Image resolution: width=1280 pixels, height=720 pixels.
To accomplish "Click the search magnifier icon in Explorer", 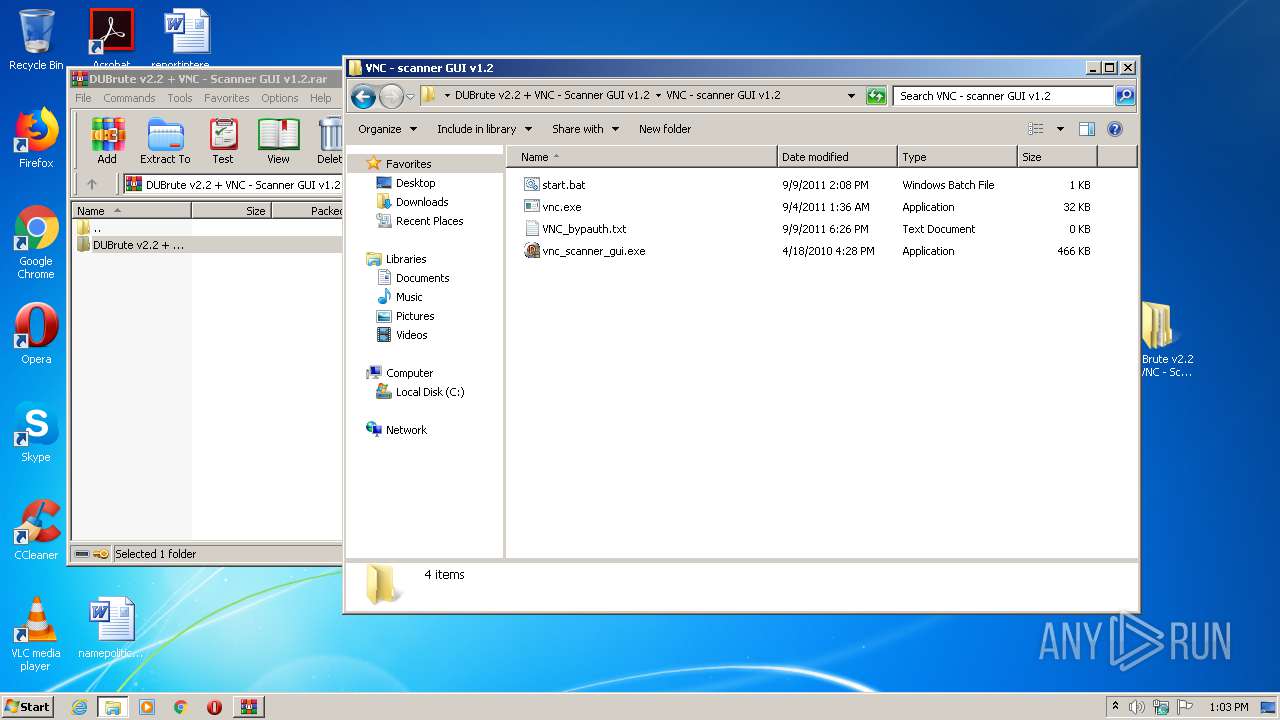I will 1124,96.
